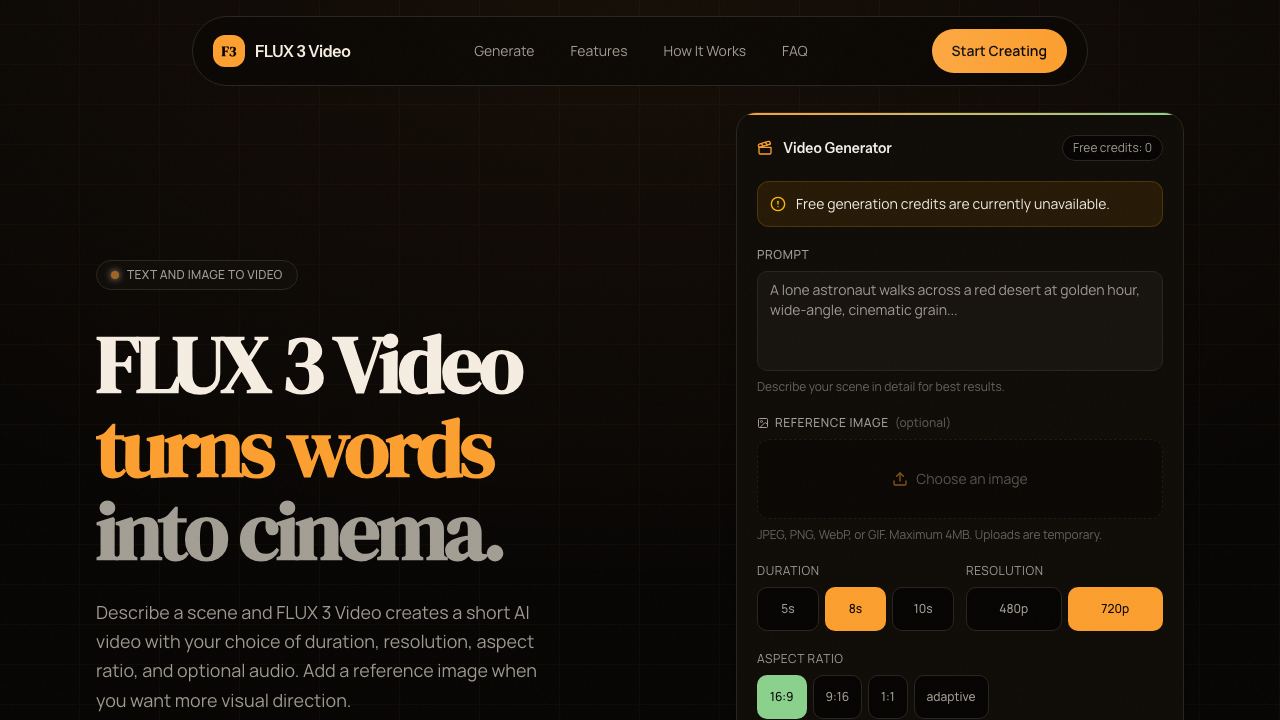This screenshot has height=720, width=1280.
Task: Select 10s duration
Action: click(923, 609)
